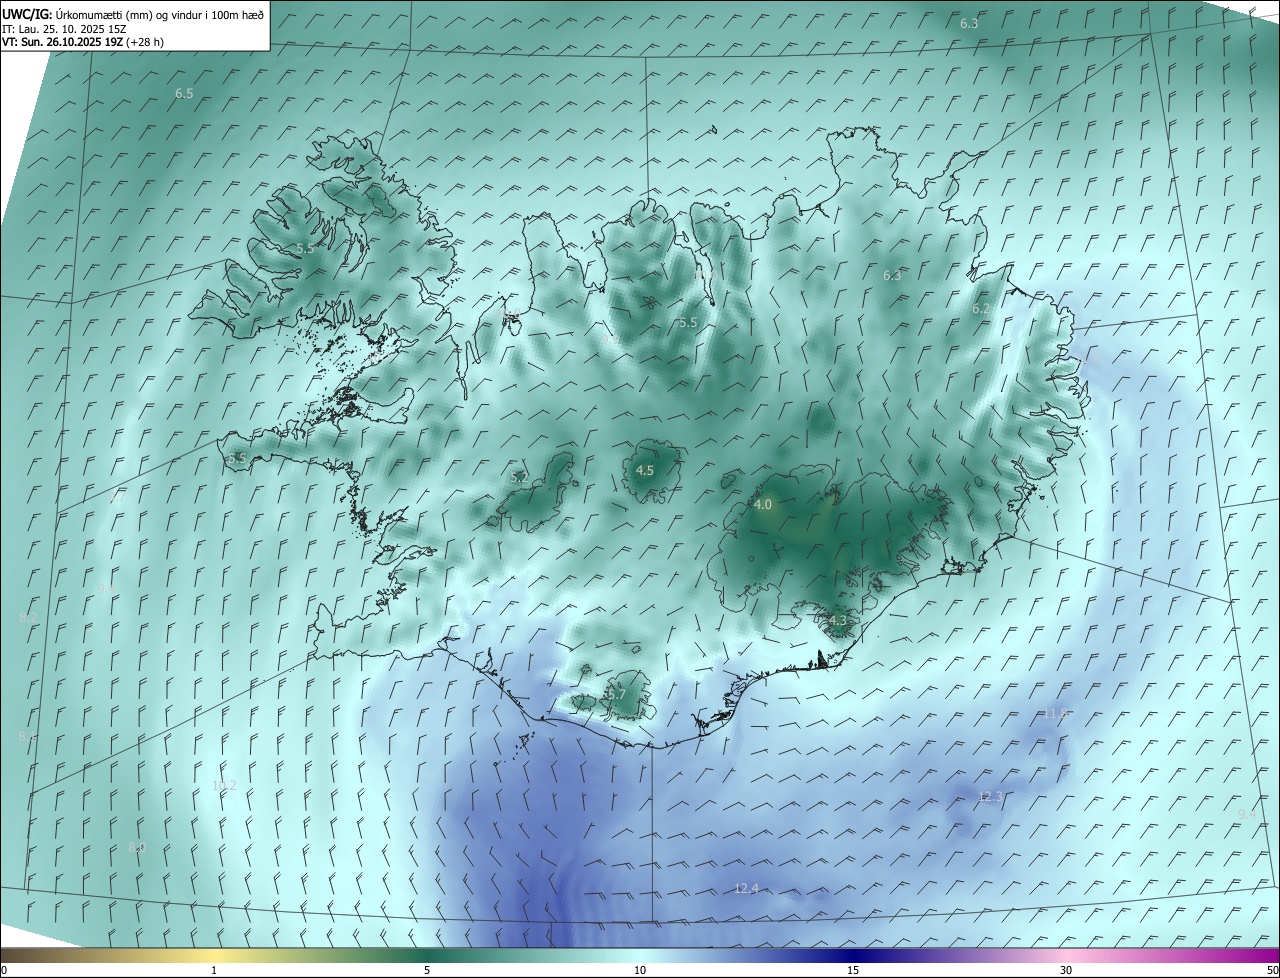Click the 0 tick label on the colour scale
Screen dimensions: 1280x978
[4, 970]
